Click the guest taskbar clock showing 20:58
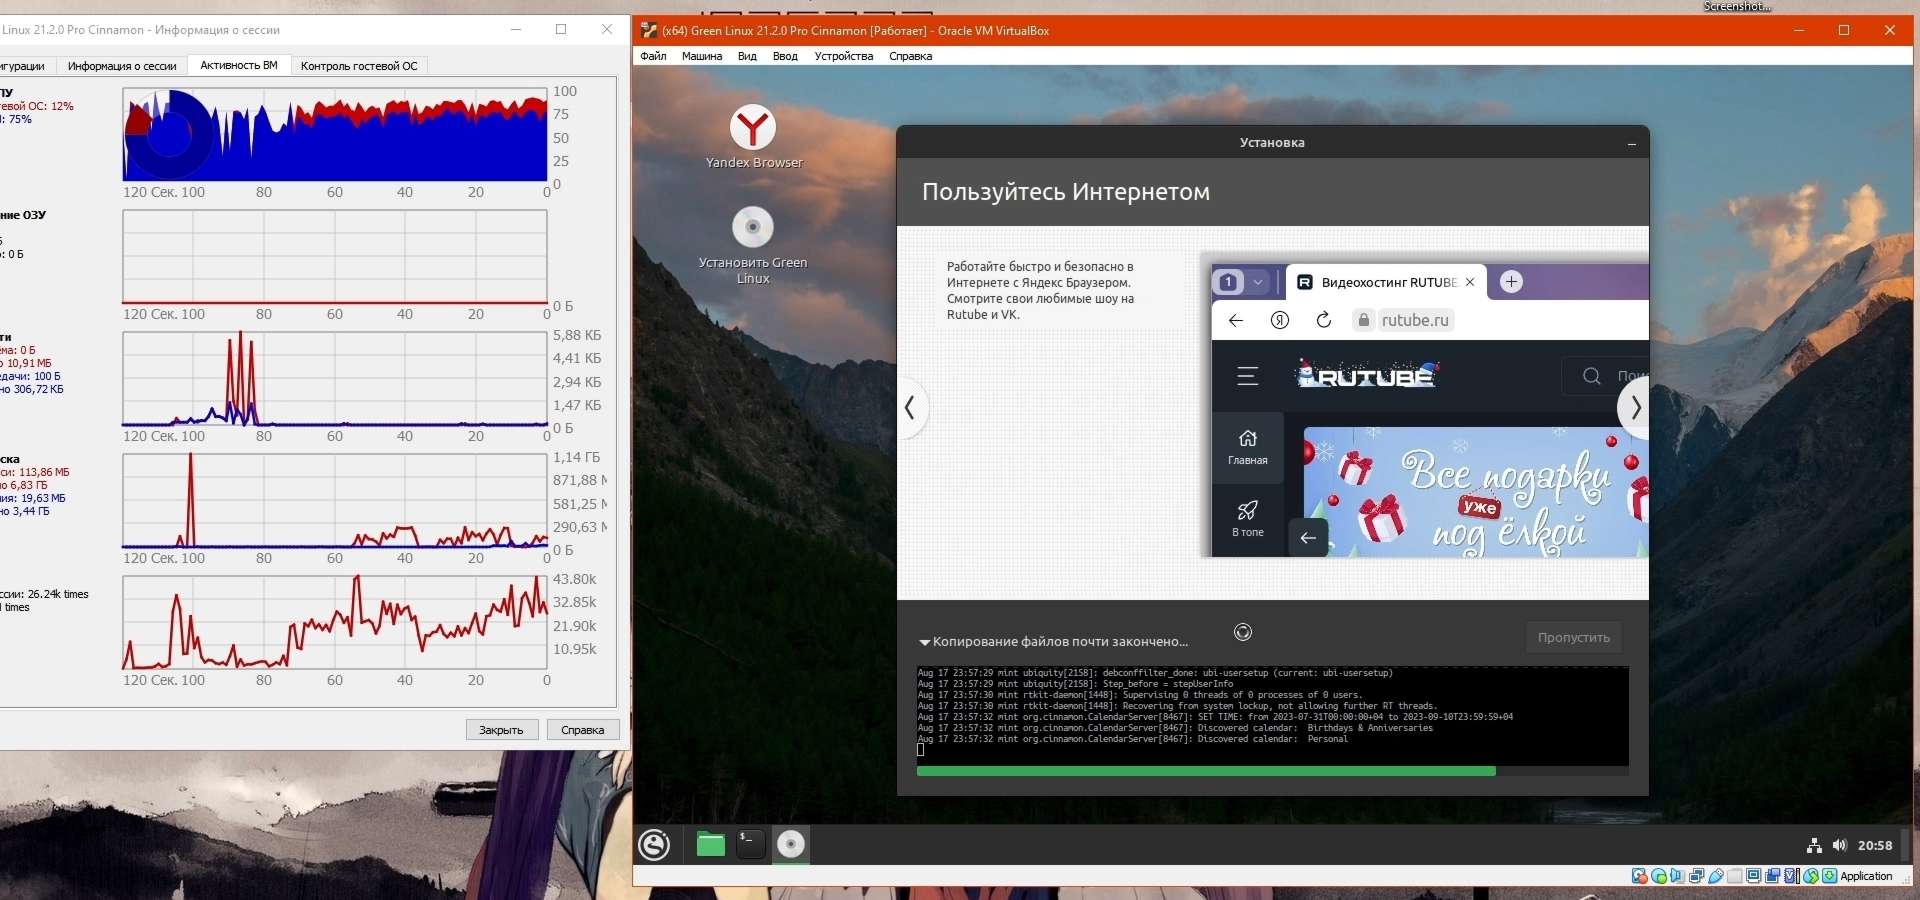 [1875, 846]
